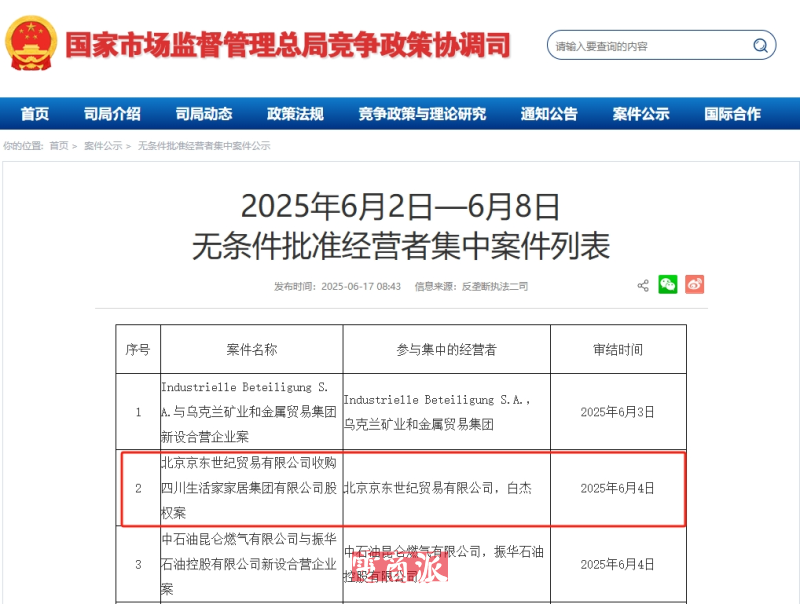Click the 序号 column header

point(138,349)
